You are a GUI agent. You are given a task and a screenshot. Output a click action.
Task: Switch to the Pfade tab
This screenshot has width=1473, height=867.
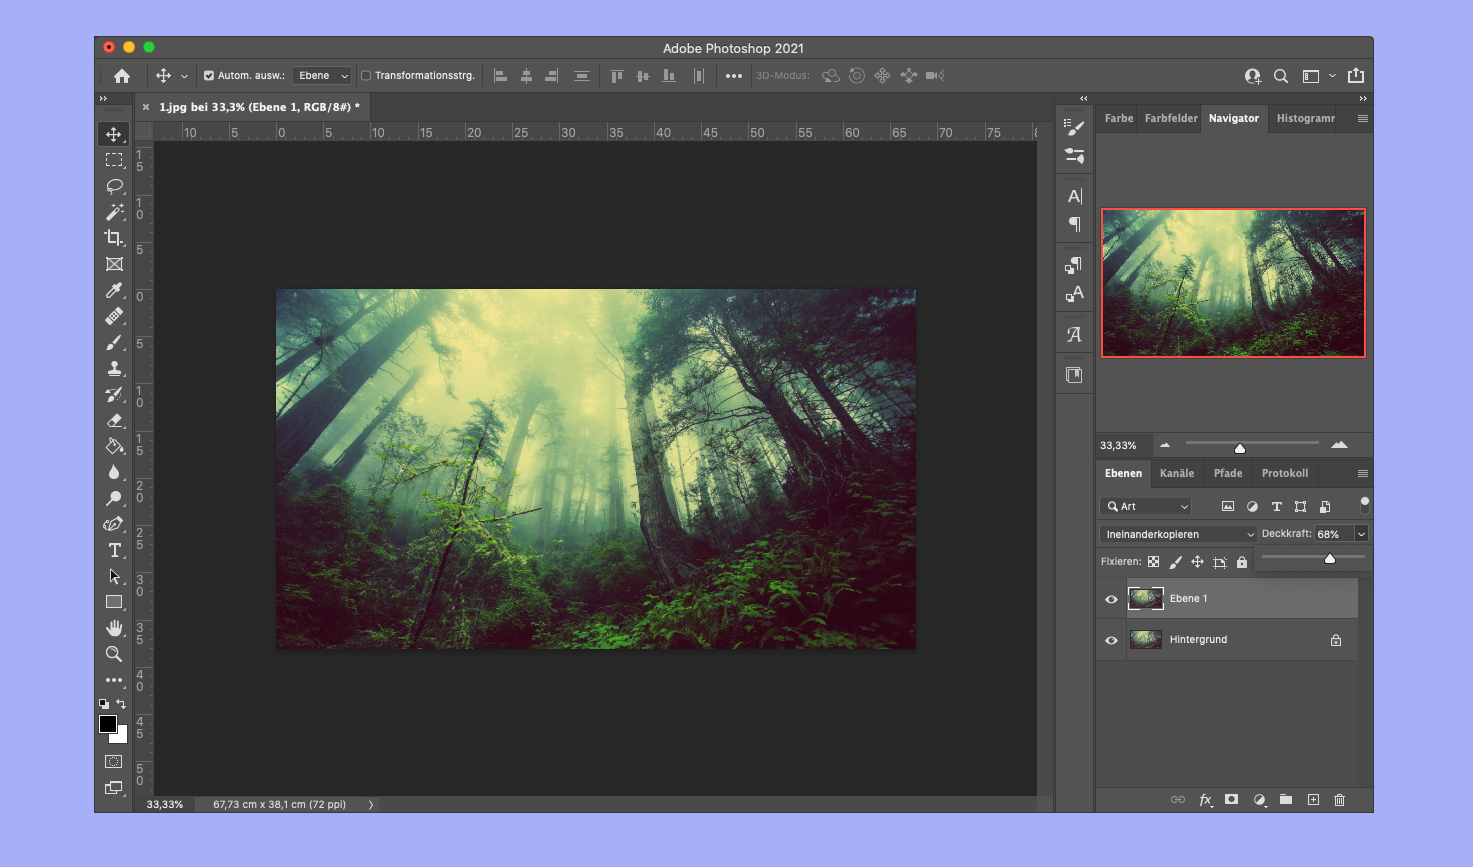click(x=1228, y=473)
